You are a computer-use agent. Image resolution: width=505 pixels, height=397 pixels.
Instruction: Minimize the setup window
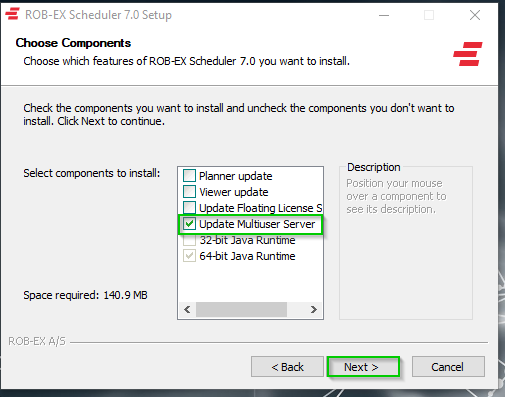(384, 15)
